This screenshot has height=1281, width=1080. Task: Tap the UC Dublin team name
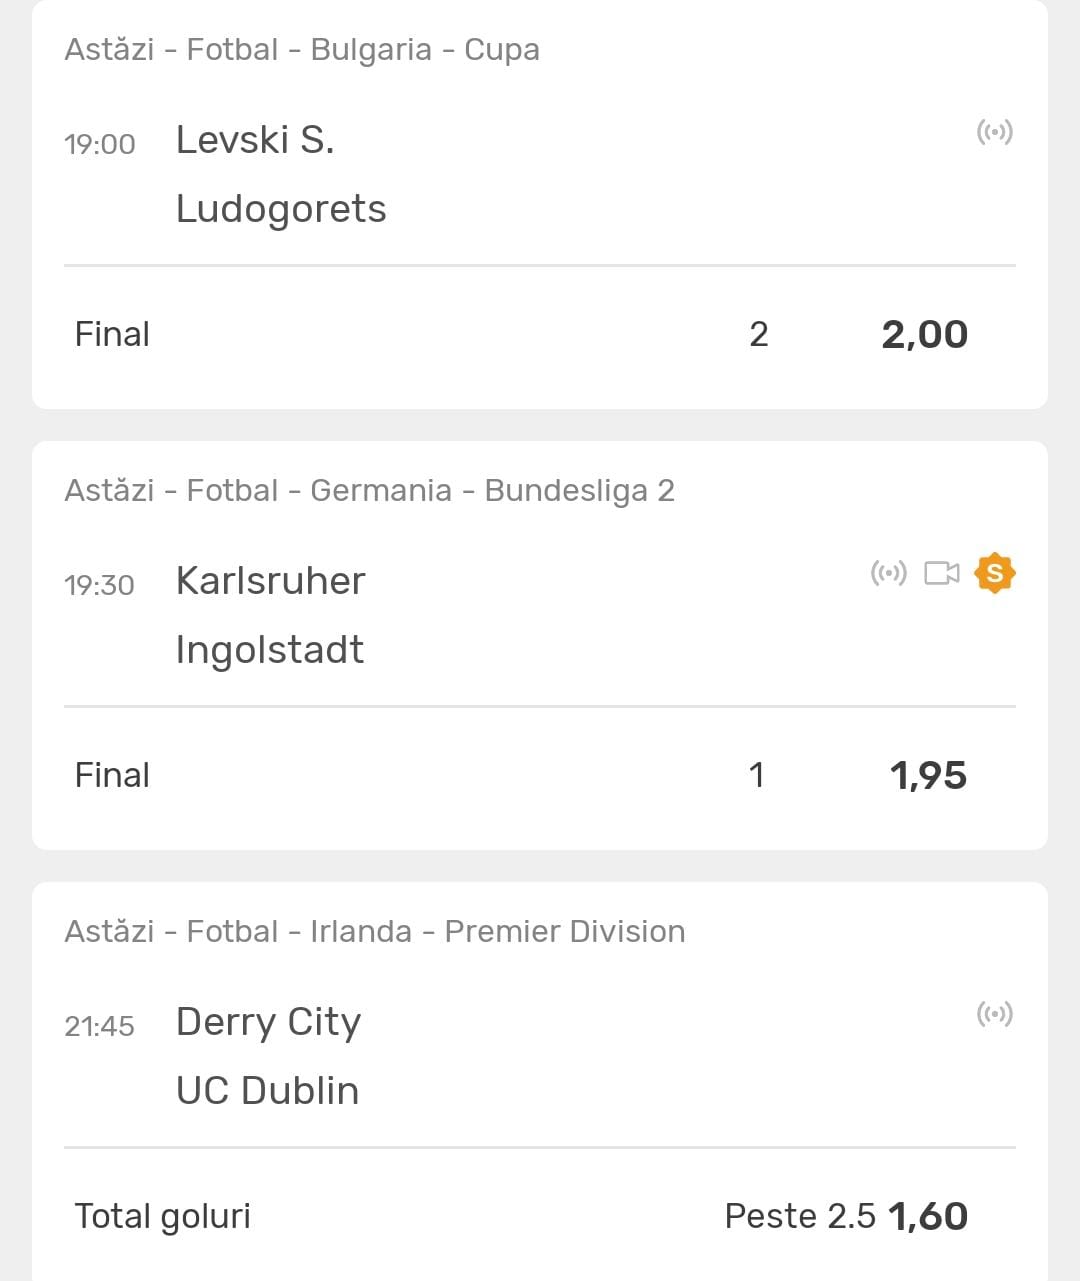[267, 1091]
